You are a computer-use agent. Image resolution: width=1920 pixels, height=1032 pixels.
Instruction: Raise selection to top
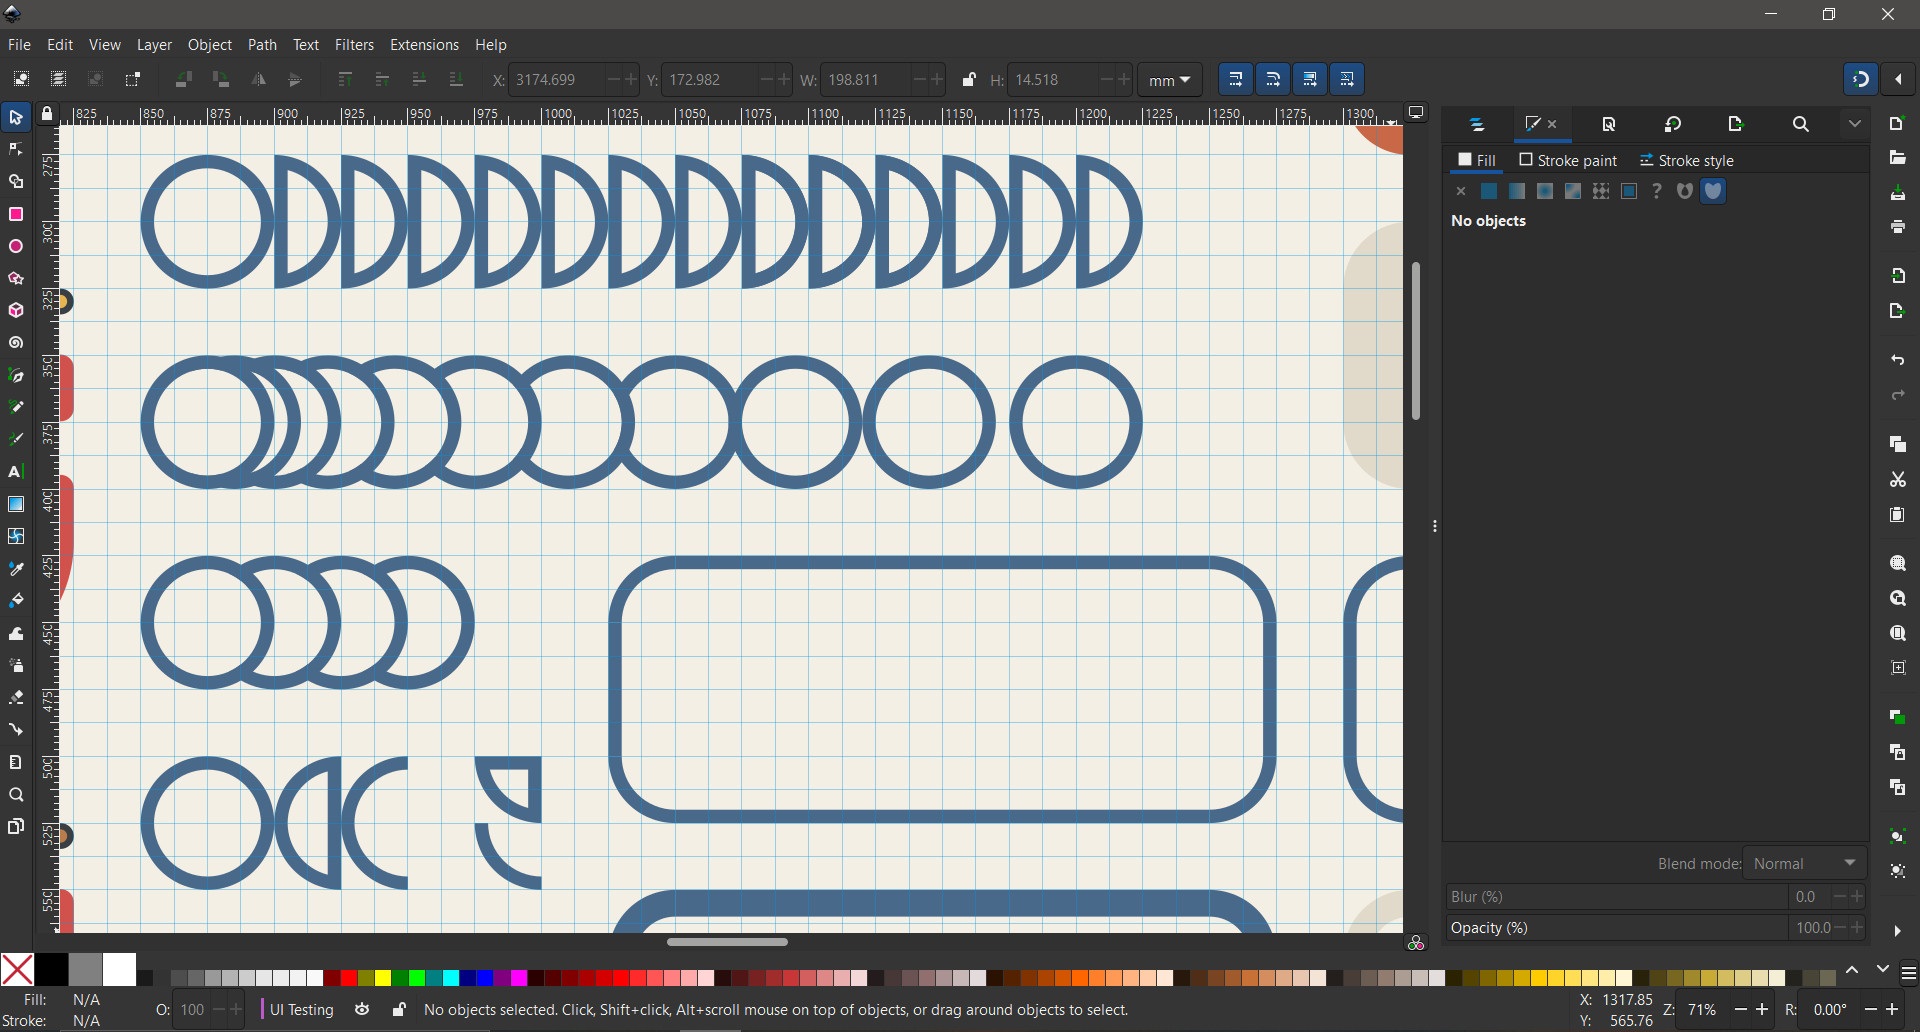pos(345,80)
